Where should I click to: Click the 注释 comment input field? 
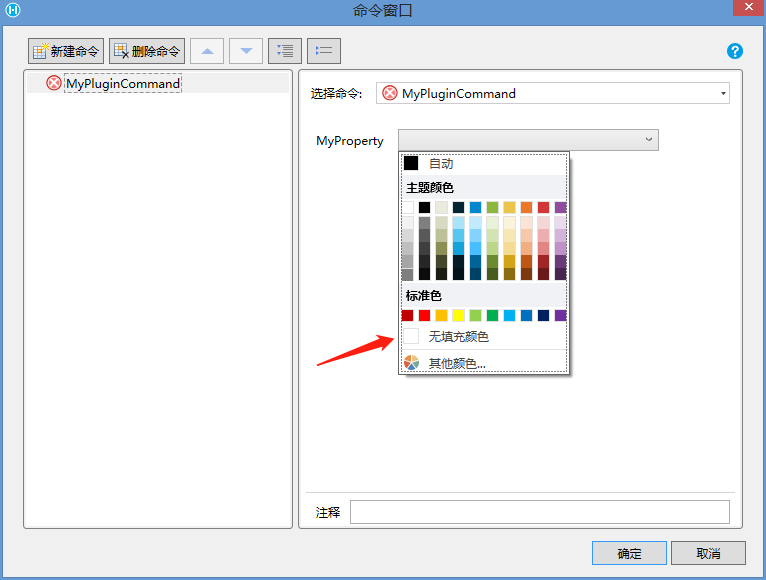(x=540, y=512)
